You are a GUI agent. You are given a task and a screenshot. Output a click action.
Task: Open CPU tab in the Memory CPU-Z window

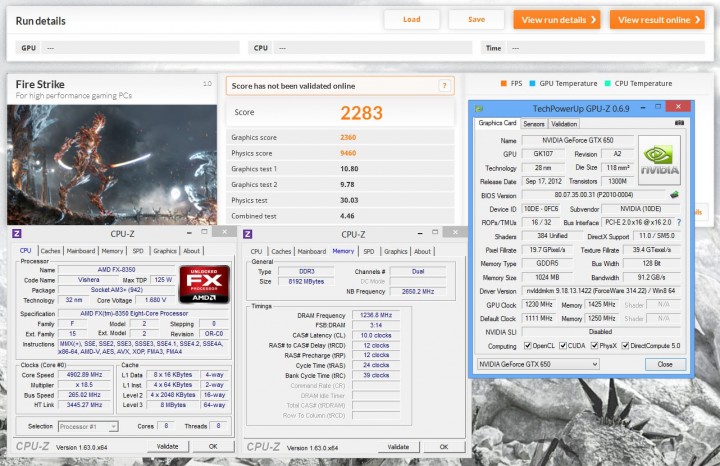click(256, 251)
